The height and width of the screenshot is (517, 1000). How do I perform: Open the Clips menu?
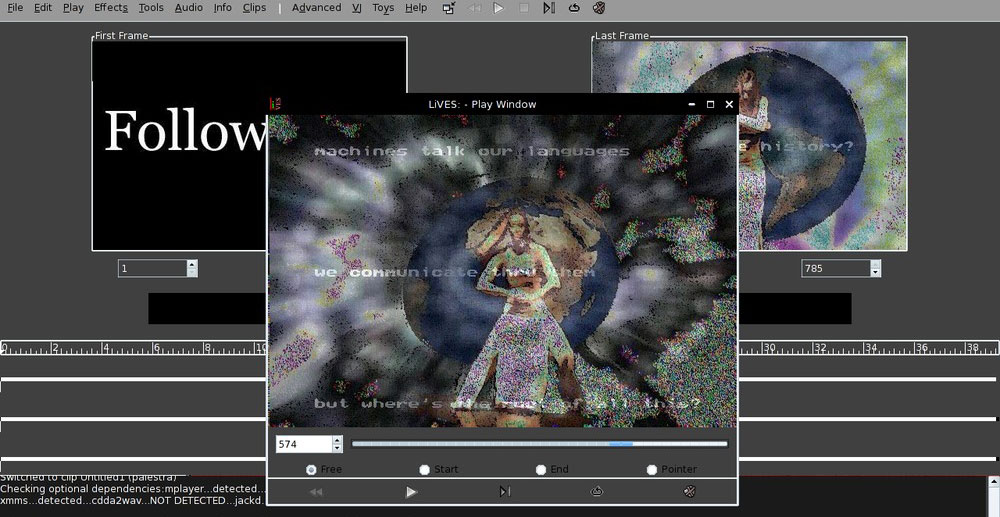(x=254, y=8)
